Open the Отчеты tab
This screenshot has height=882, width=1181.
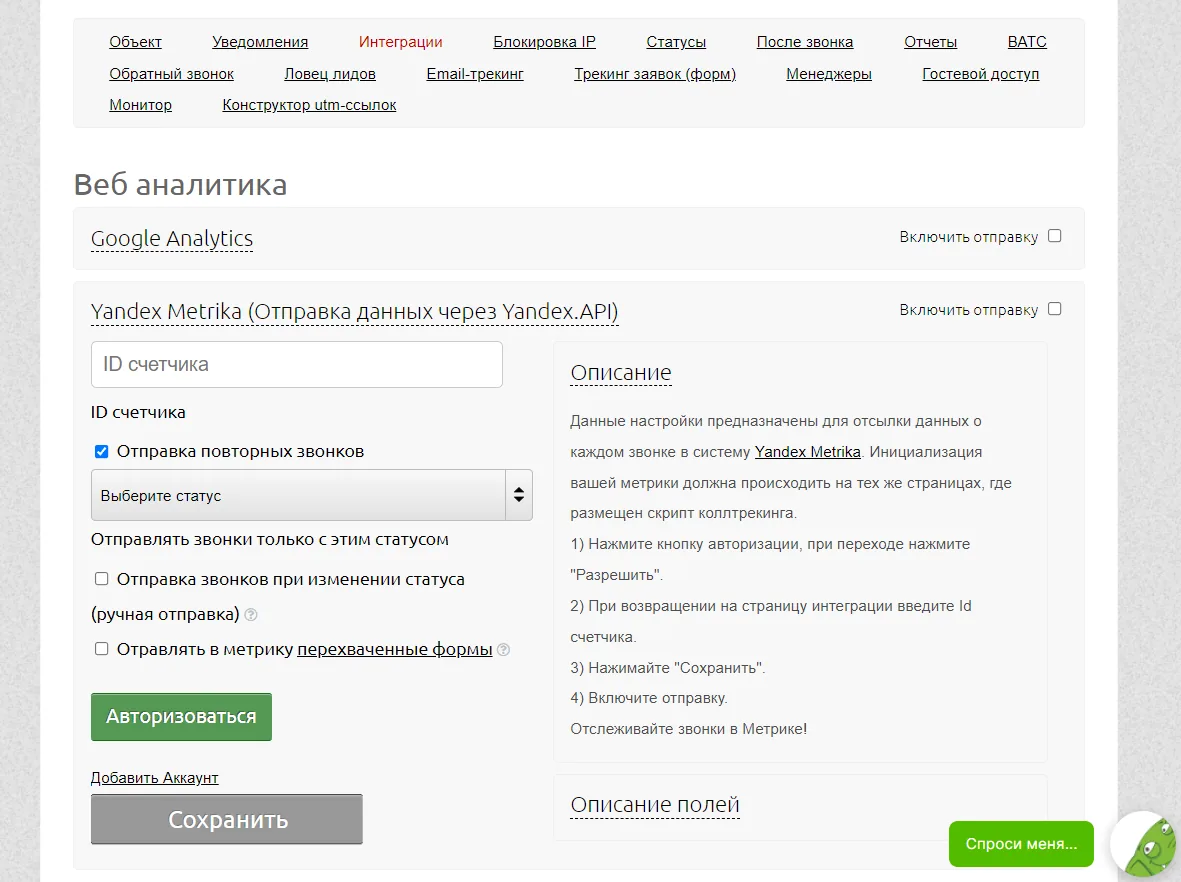pos(931,42)
